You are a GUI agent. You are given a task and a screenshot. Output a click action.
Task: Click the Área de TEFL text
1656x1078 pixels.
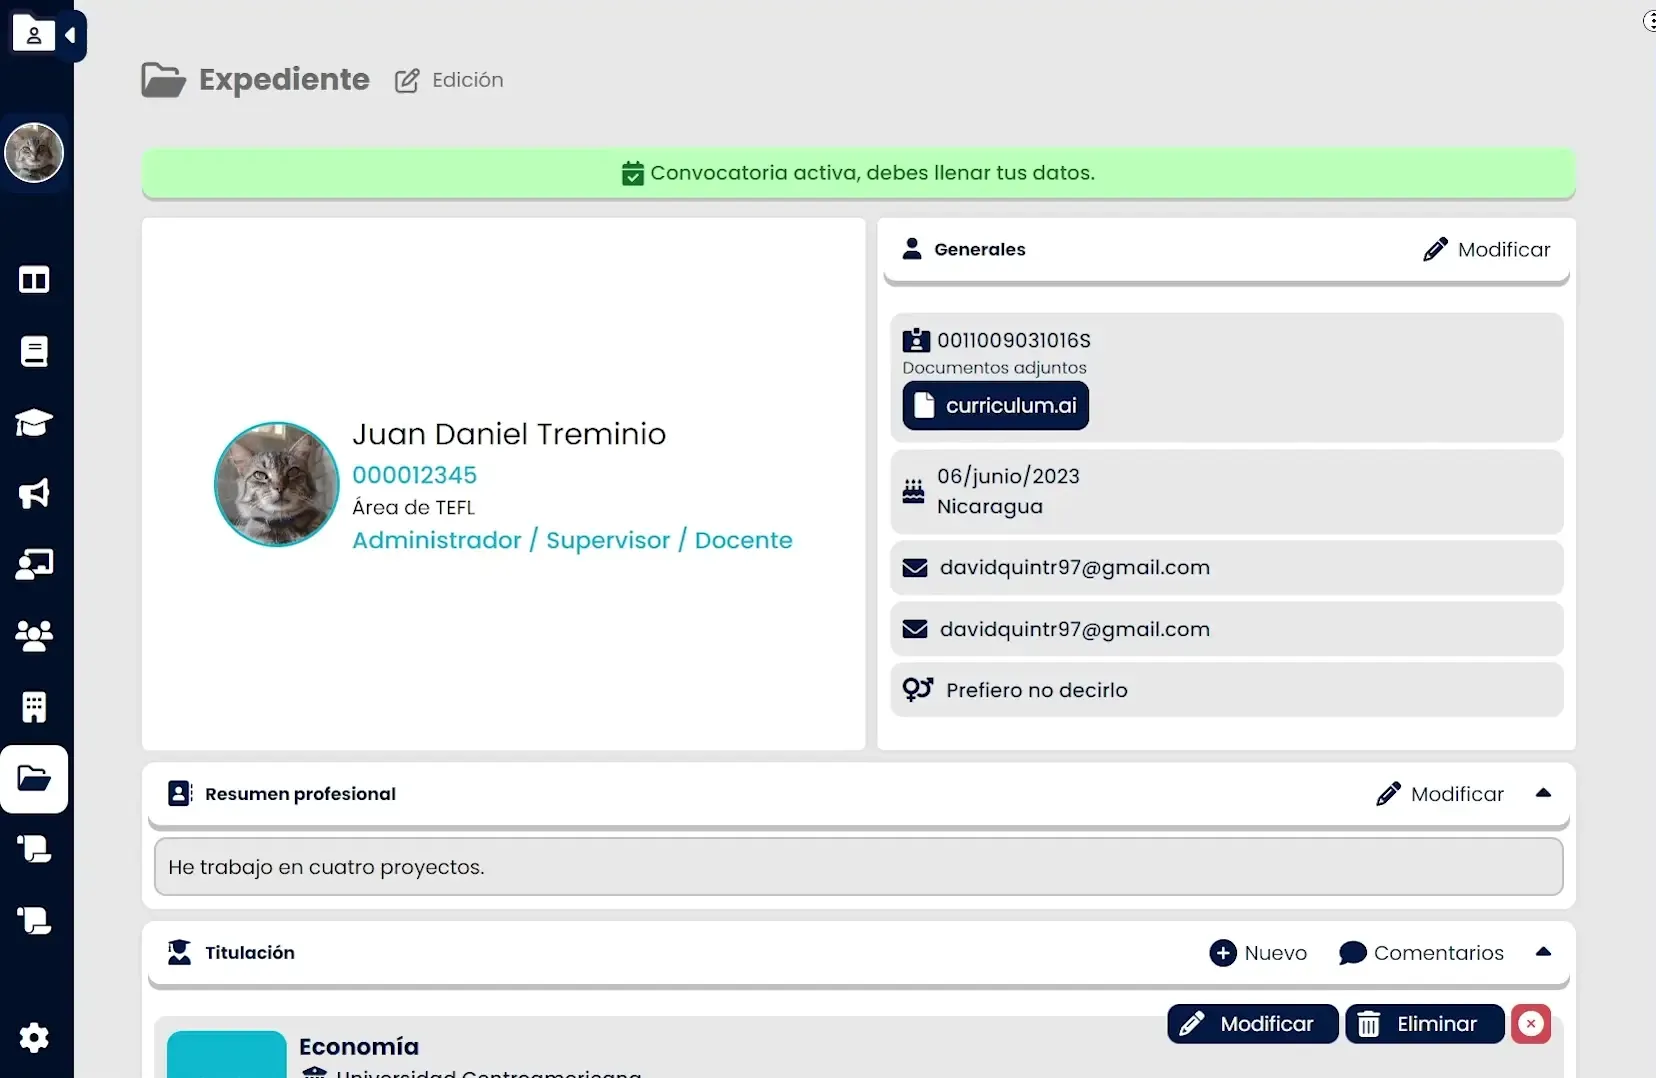[x=413, y=508]
